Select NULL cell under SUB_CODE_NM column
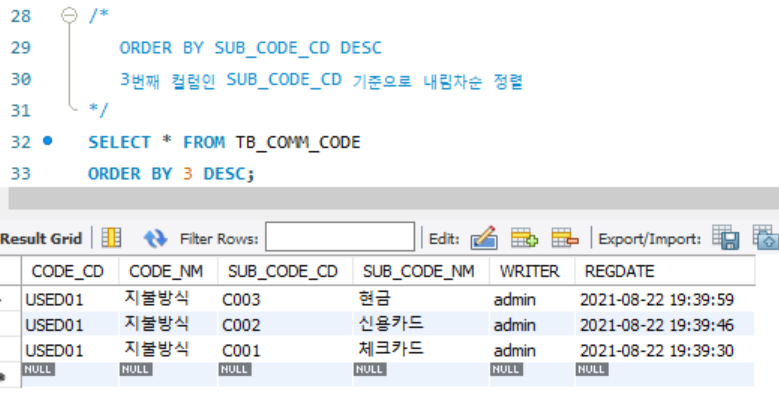The height and width of the screenshot is (398, 779). 421,374
